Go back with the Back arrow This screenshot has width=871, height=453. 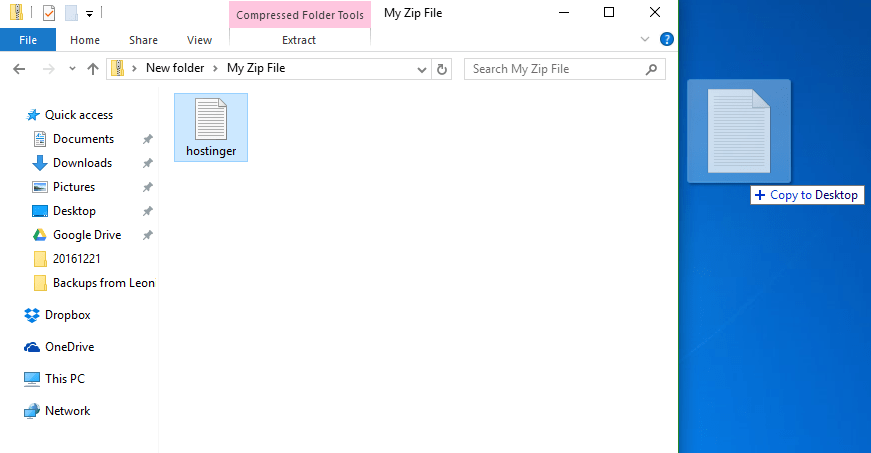click(x=18, y=69)
